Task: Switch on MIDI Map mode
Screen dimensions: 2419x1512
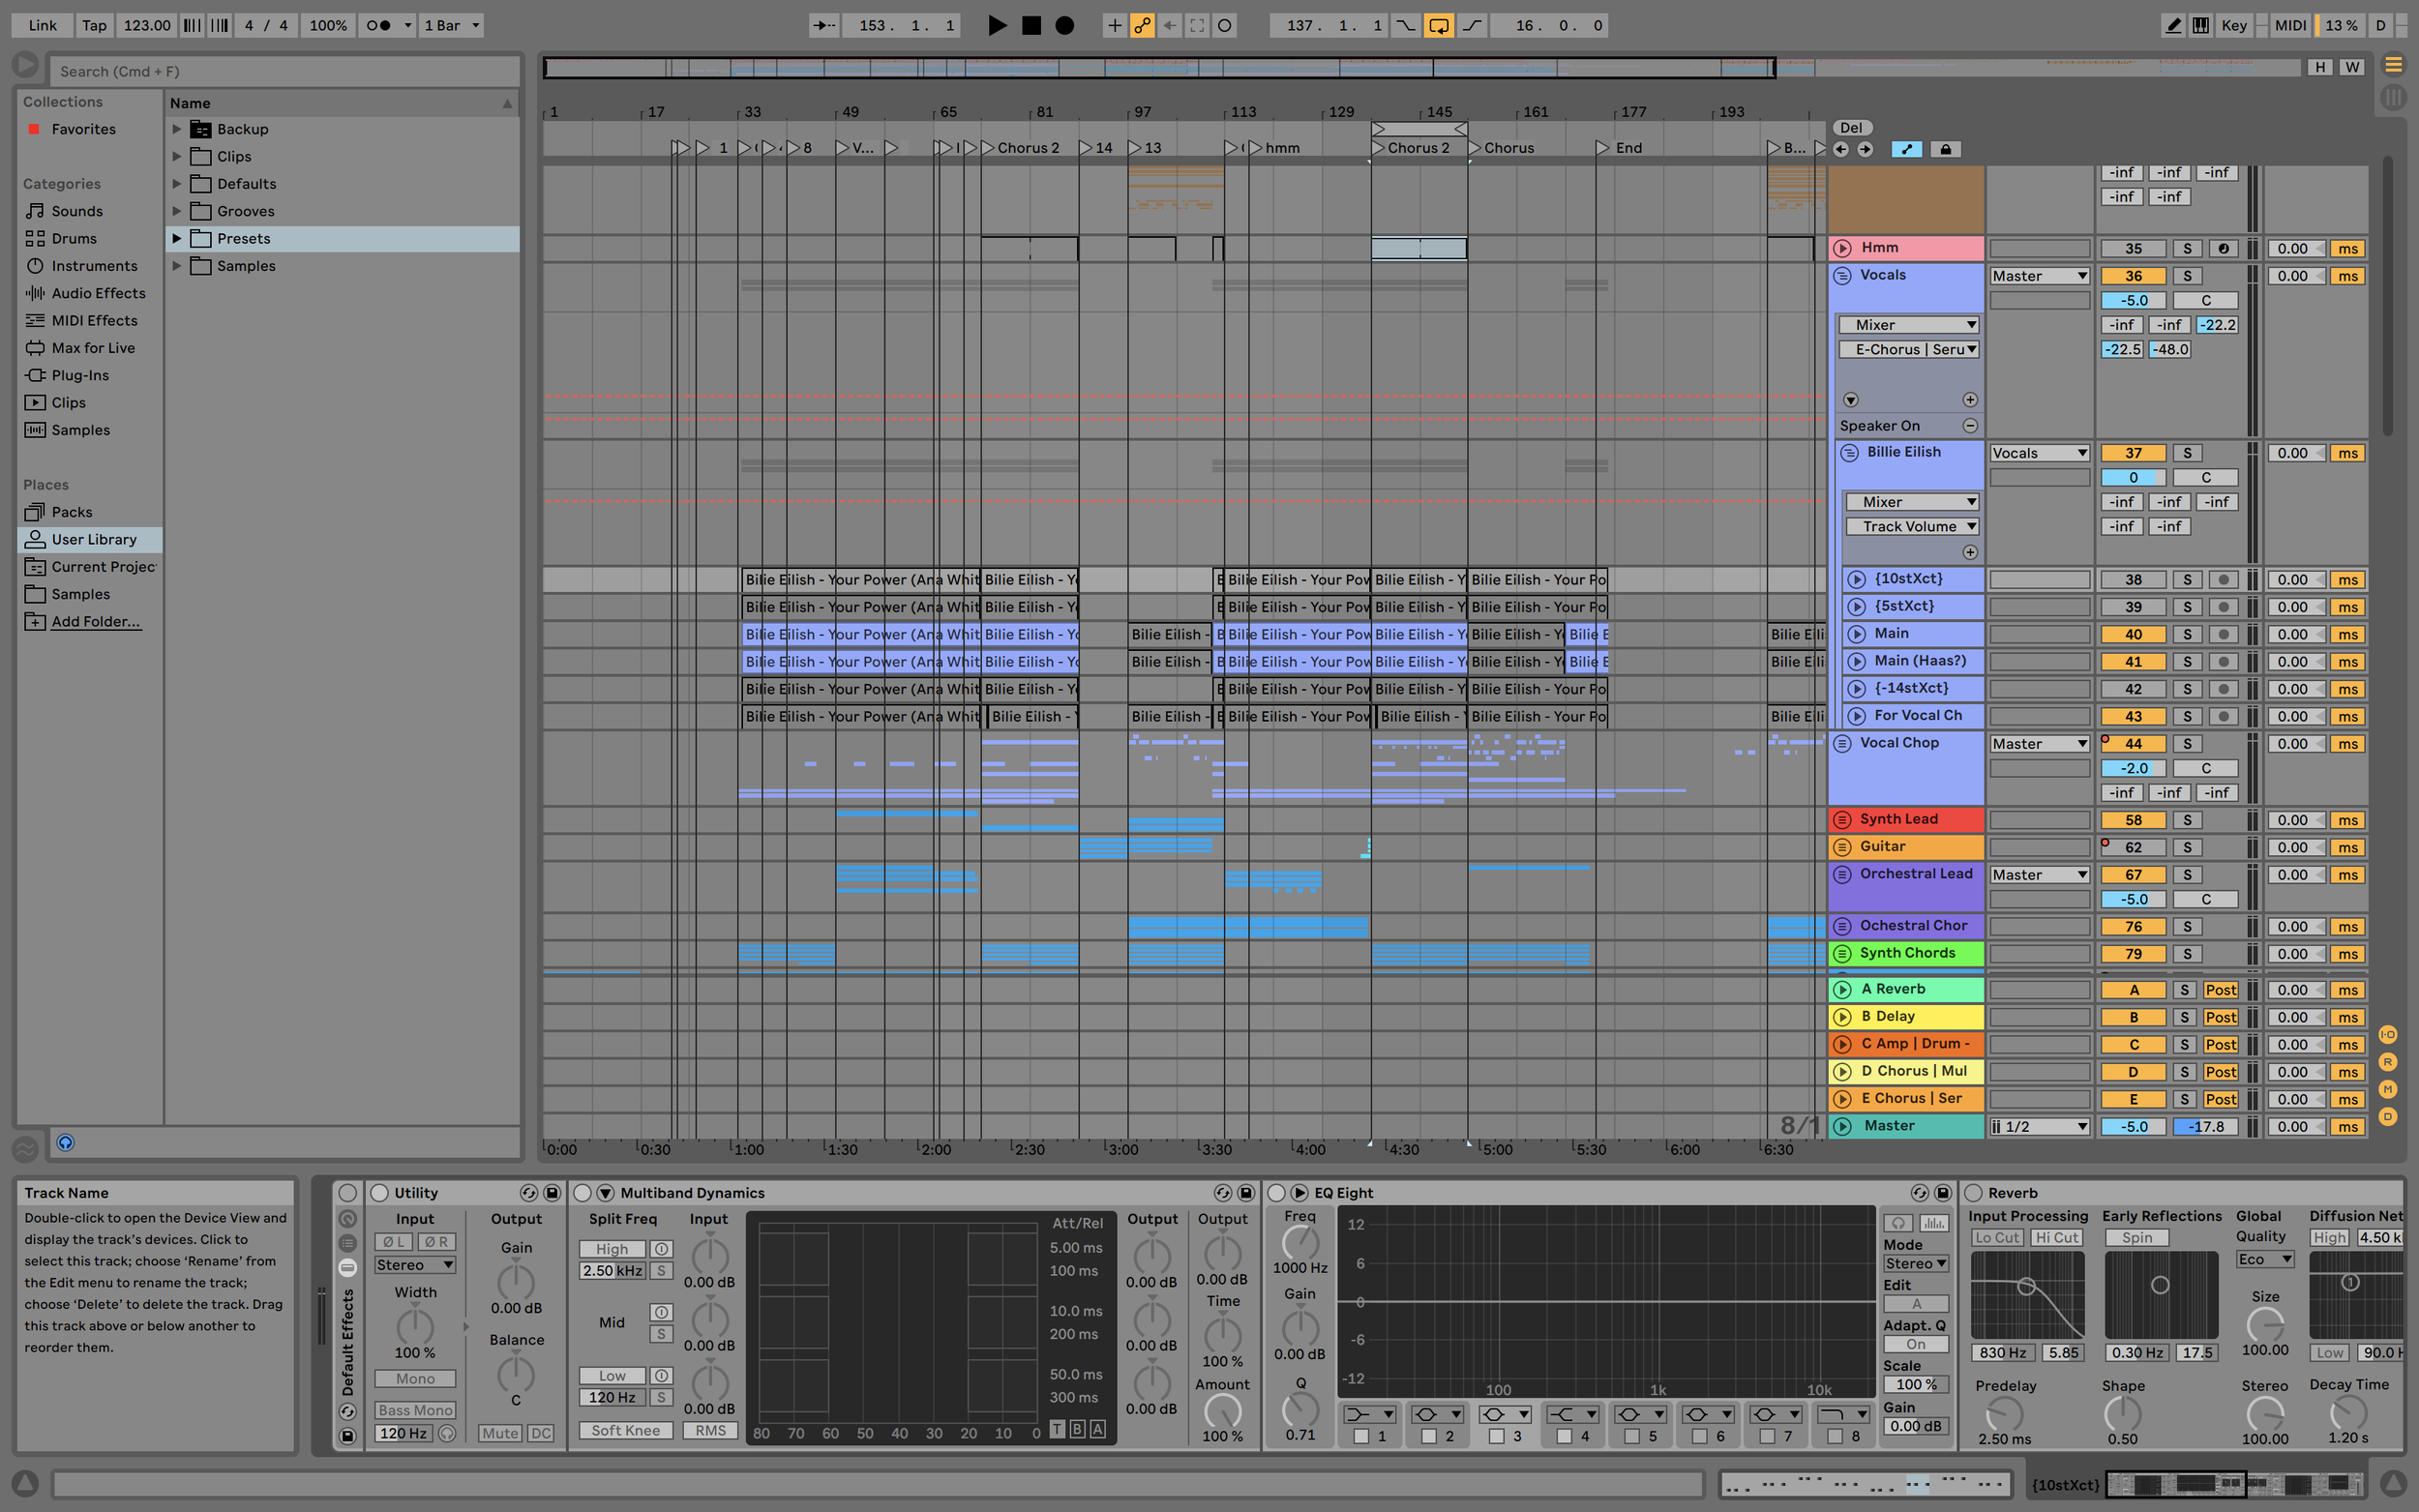Action: (x=2290, y=25)
